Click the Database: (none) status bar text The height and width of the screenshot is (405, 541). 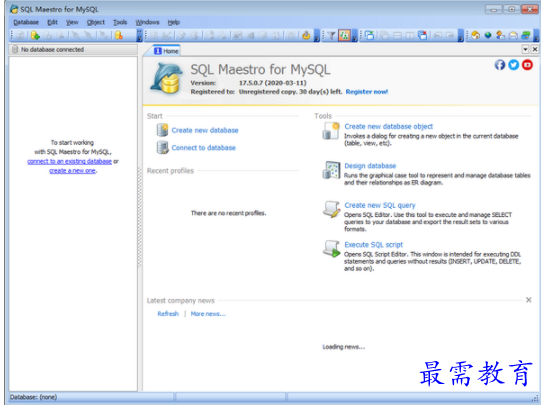(x=33, y=397)
